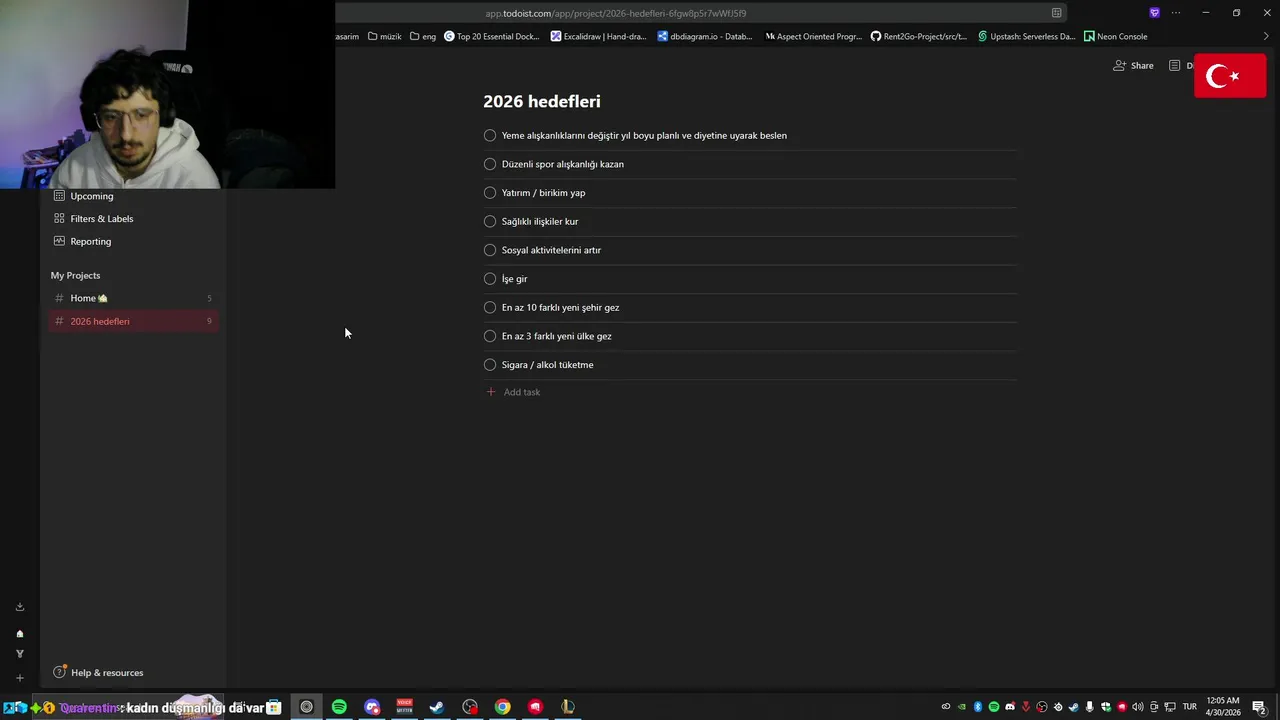Viewport: 1280px width, 720px height.
Task: Open Steam from the taskbar
Action: click(x=437, y=707)
